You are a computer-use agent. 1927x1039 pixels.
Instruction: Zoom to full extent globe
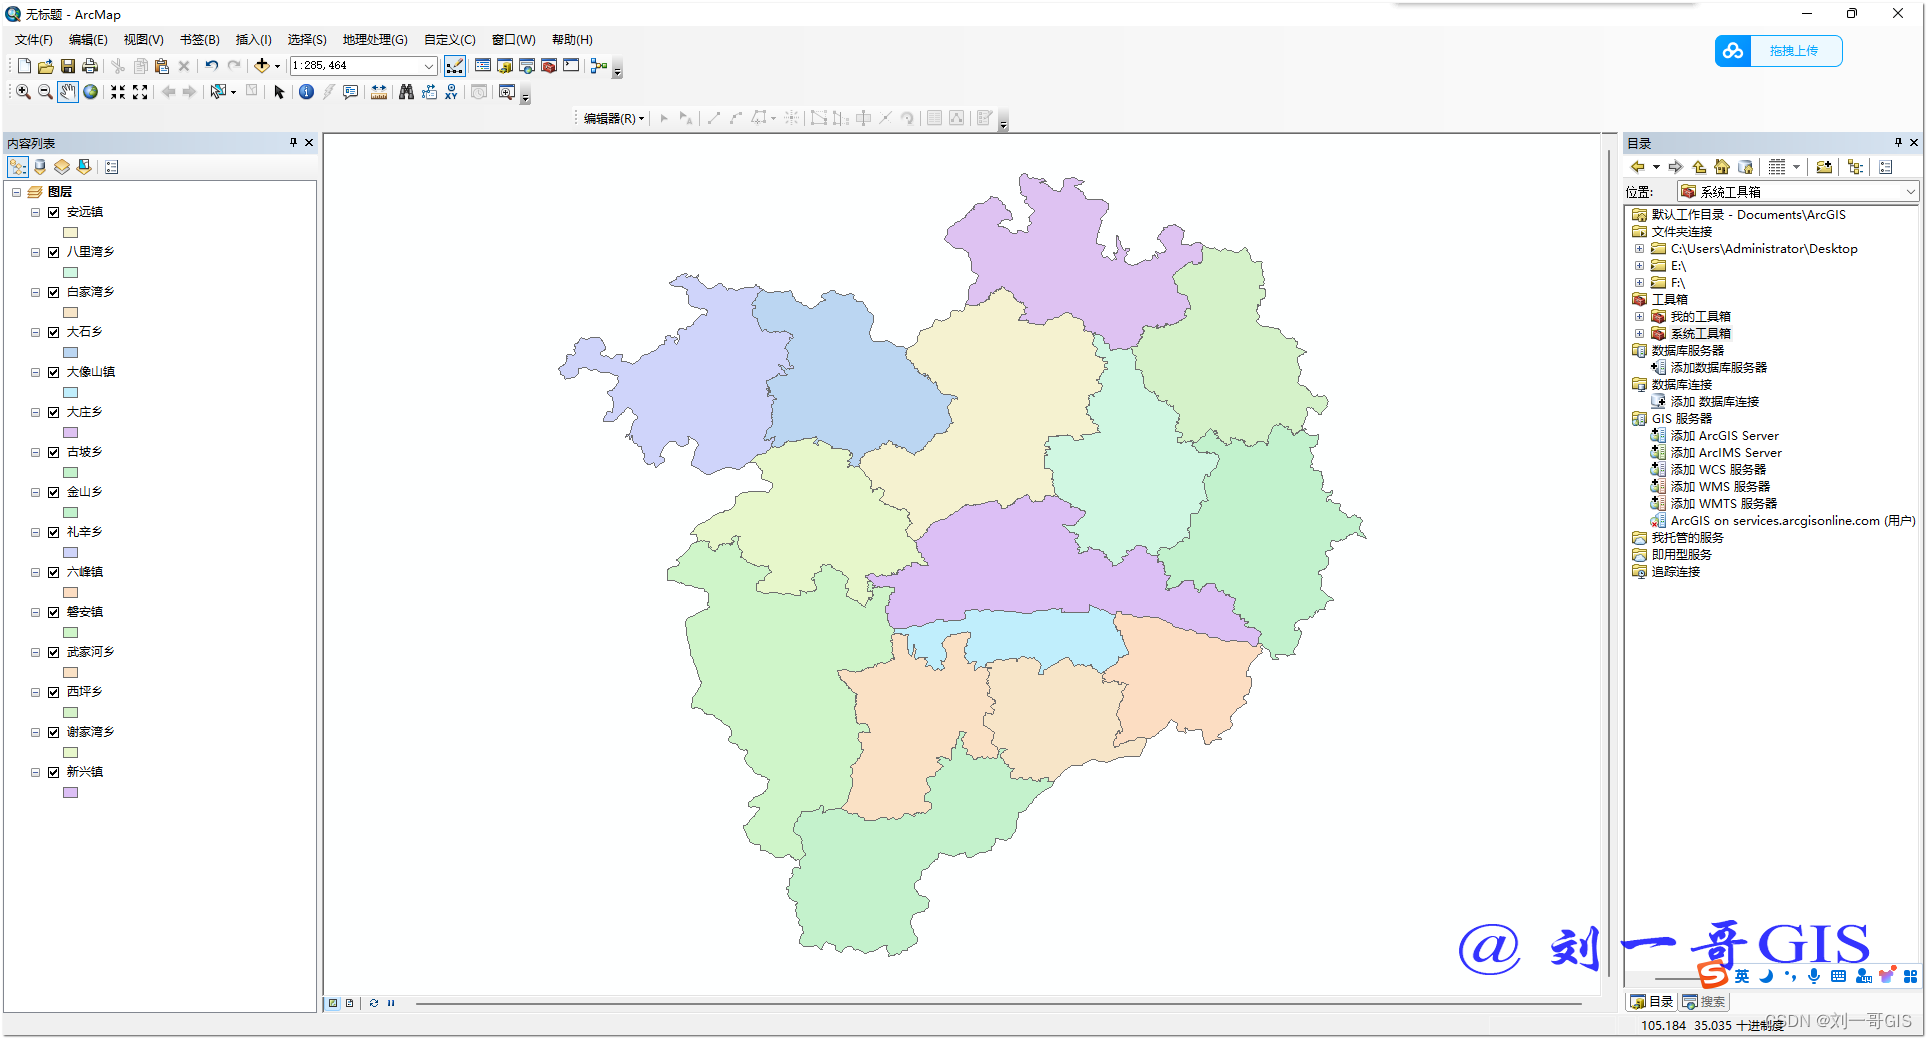(x=90, y=92)
